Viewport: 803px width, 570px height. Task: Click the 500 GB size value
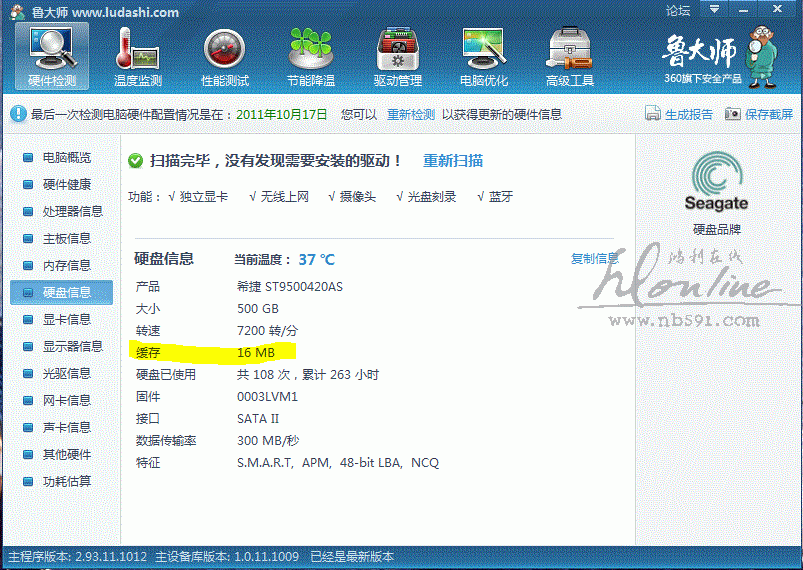pyautogui.click(x=258, y=309)
